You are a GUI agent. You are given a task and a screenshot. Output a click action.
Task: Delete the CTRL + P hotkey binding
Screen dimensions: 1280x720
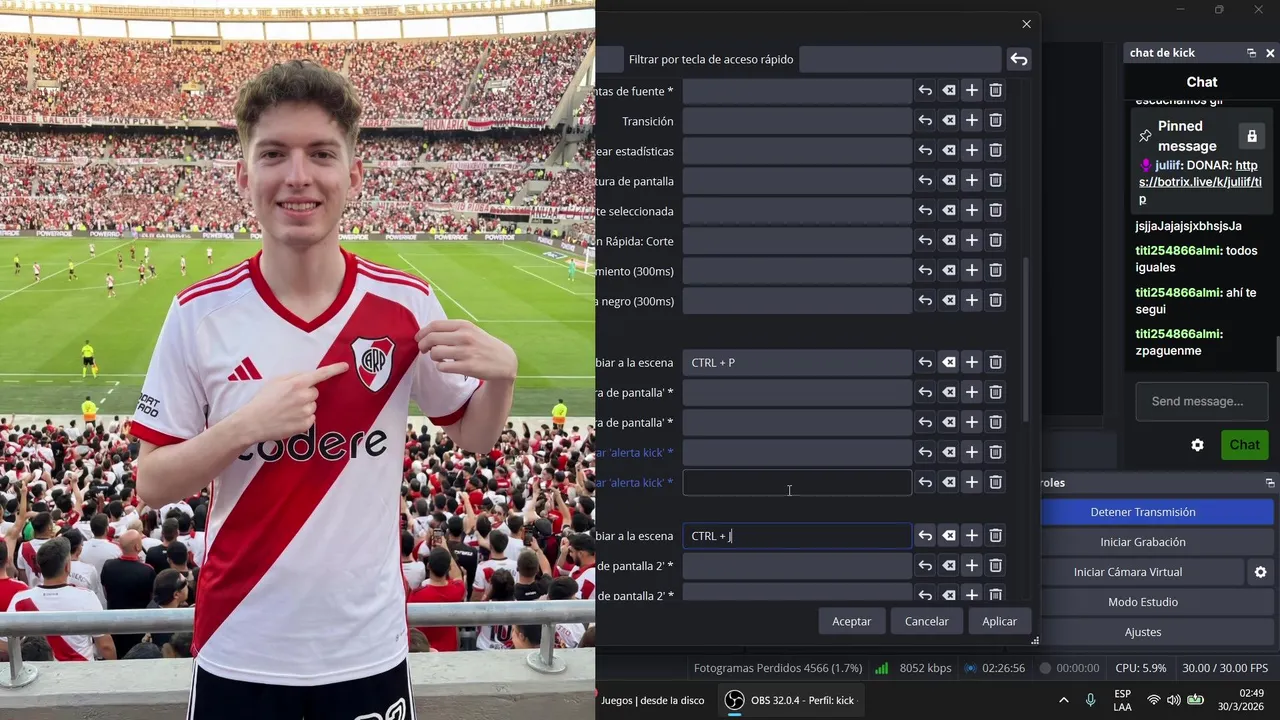(996, 363)
